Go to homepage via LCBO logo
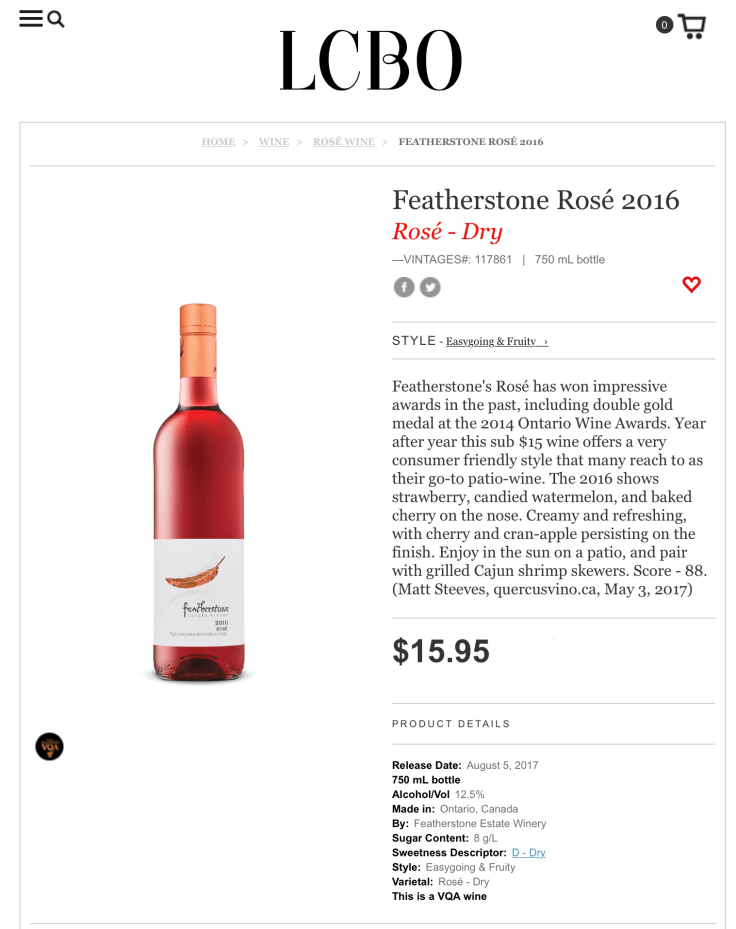Viewport: 736px width, 929px height. pyautogui.click(x=370, y=60)
